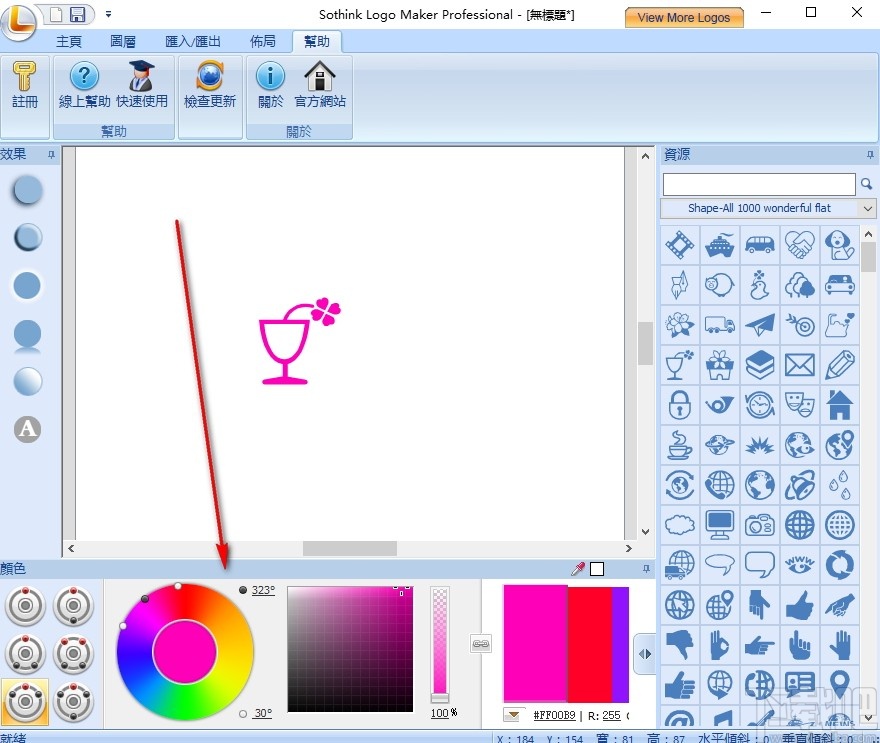Select the film strip shape
The width and height of the screenshot is (880, 743).
click(x=679, y=243)
